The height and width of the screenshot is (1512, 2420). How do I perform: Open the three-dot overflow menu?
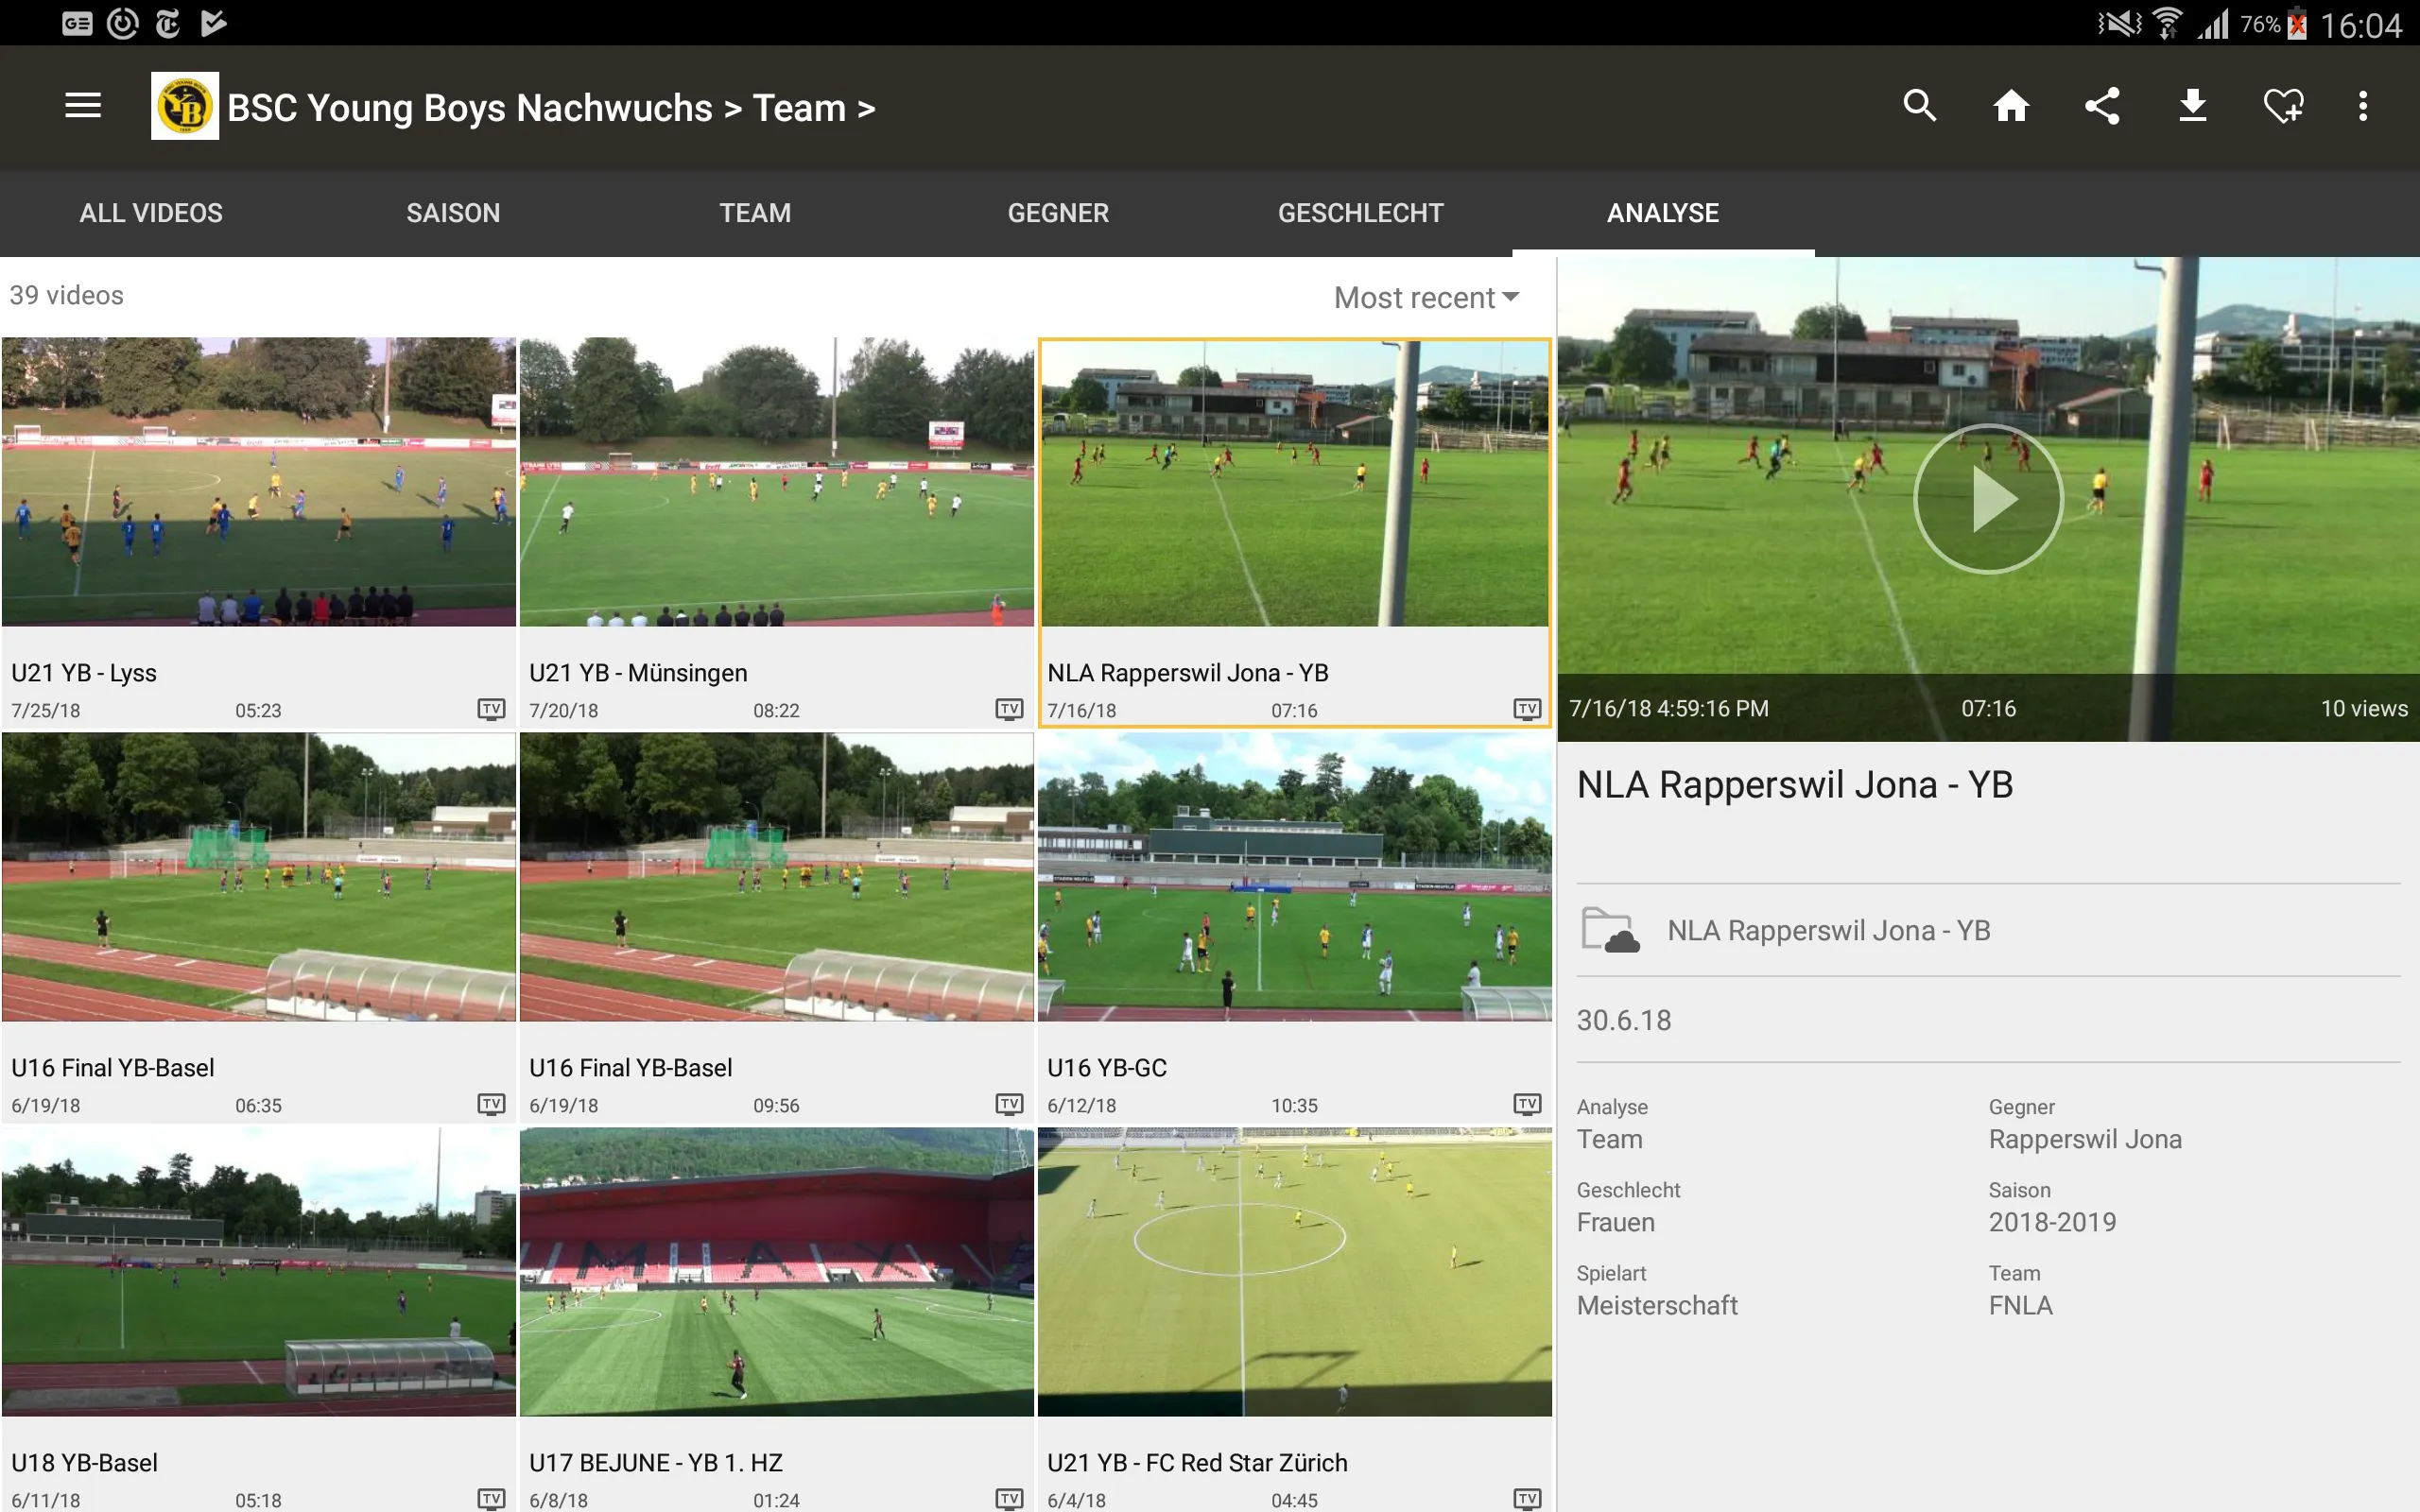click(2363, 106)
